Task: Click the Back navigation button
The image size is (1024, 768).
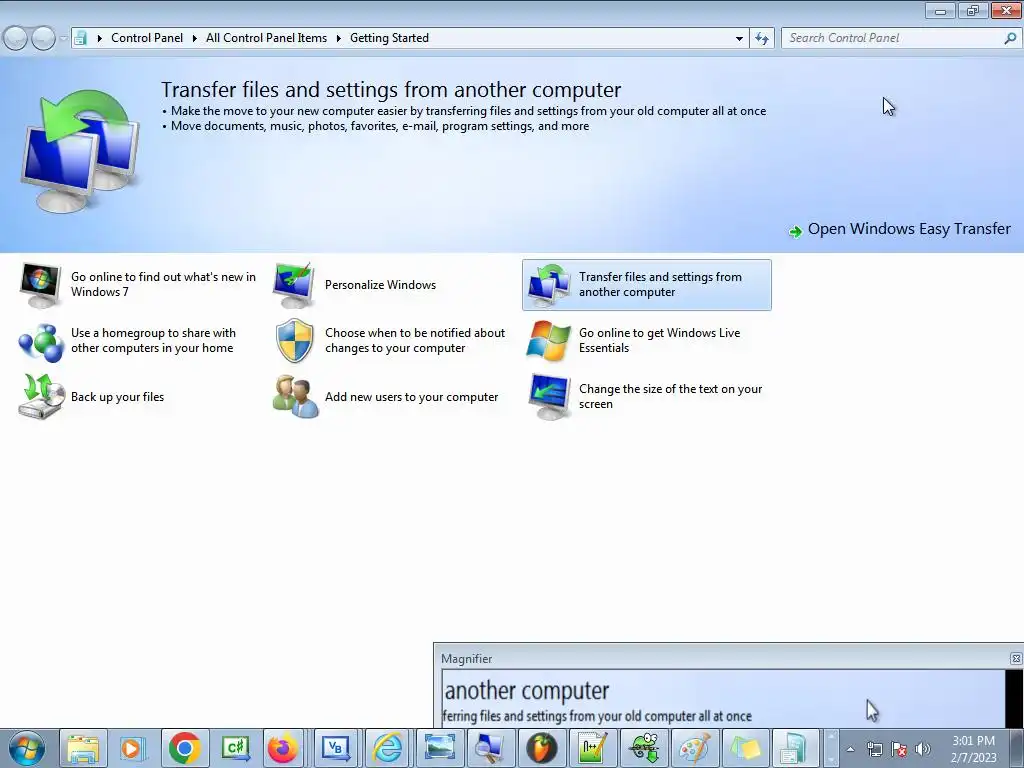Action: pyautogui.click(x=15, y=38)
